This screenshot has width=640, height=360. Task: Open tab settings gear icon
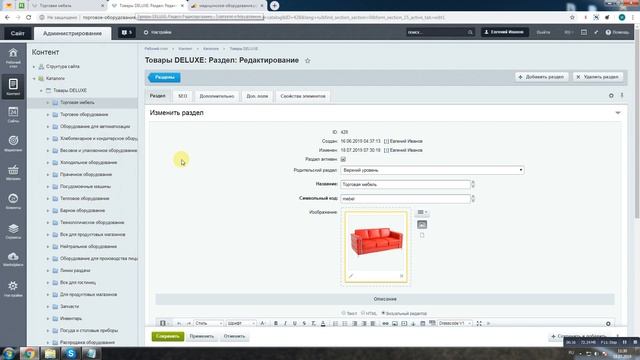coord(611,96)
